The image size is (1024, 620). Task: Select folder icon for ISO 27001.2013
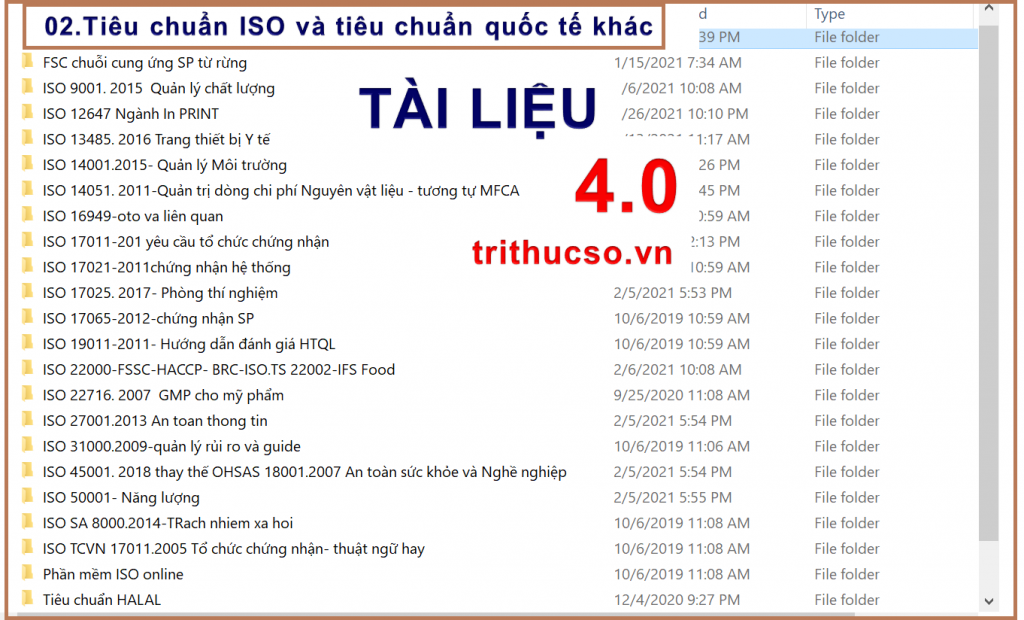coord(27,421)
